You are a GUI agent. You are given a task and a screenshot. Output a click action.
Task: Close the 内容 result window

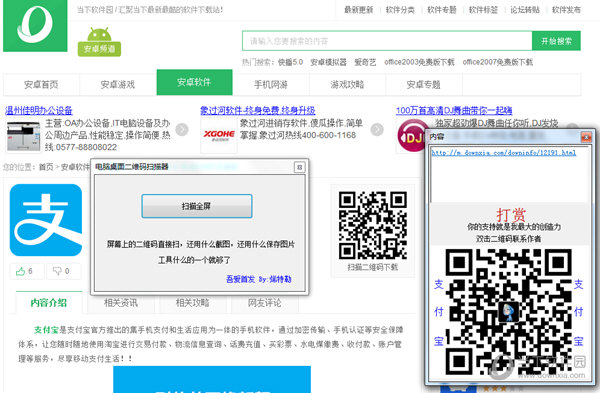pos(586,137)
